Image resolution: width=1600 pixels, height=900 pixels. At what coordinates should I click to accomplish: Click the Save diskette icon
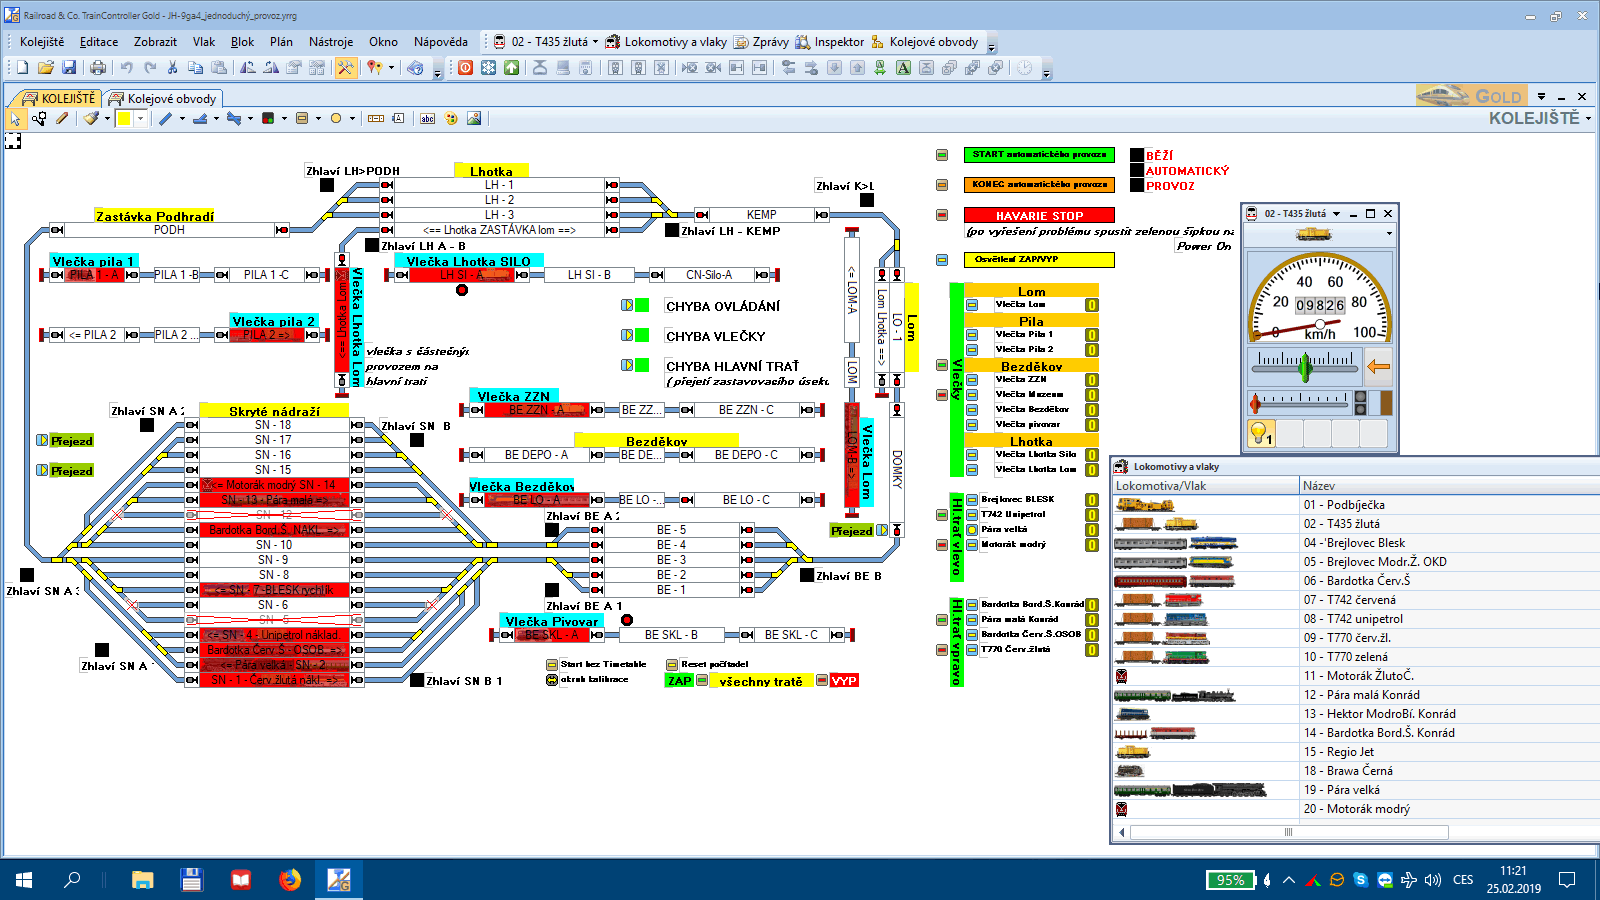point(69,68)
